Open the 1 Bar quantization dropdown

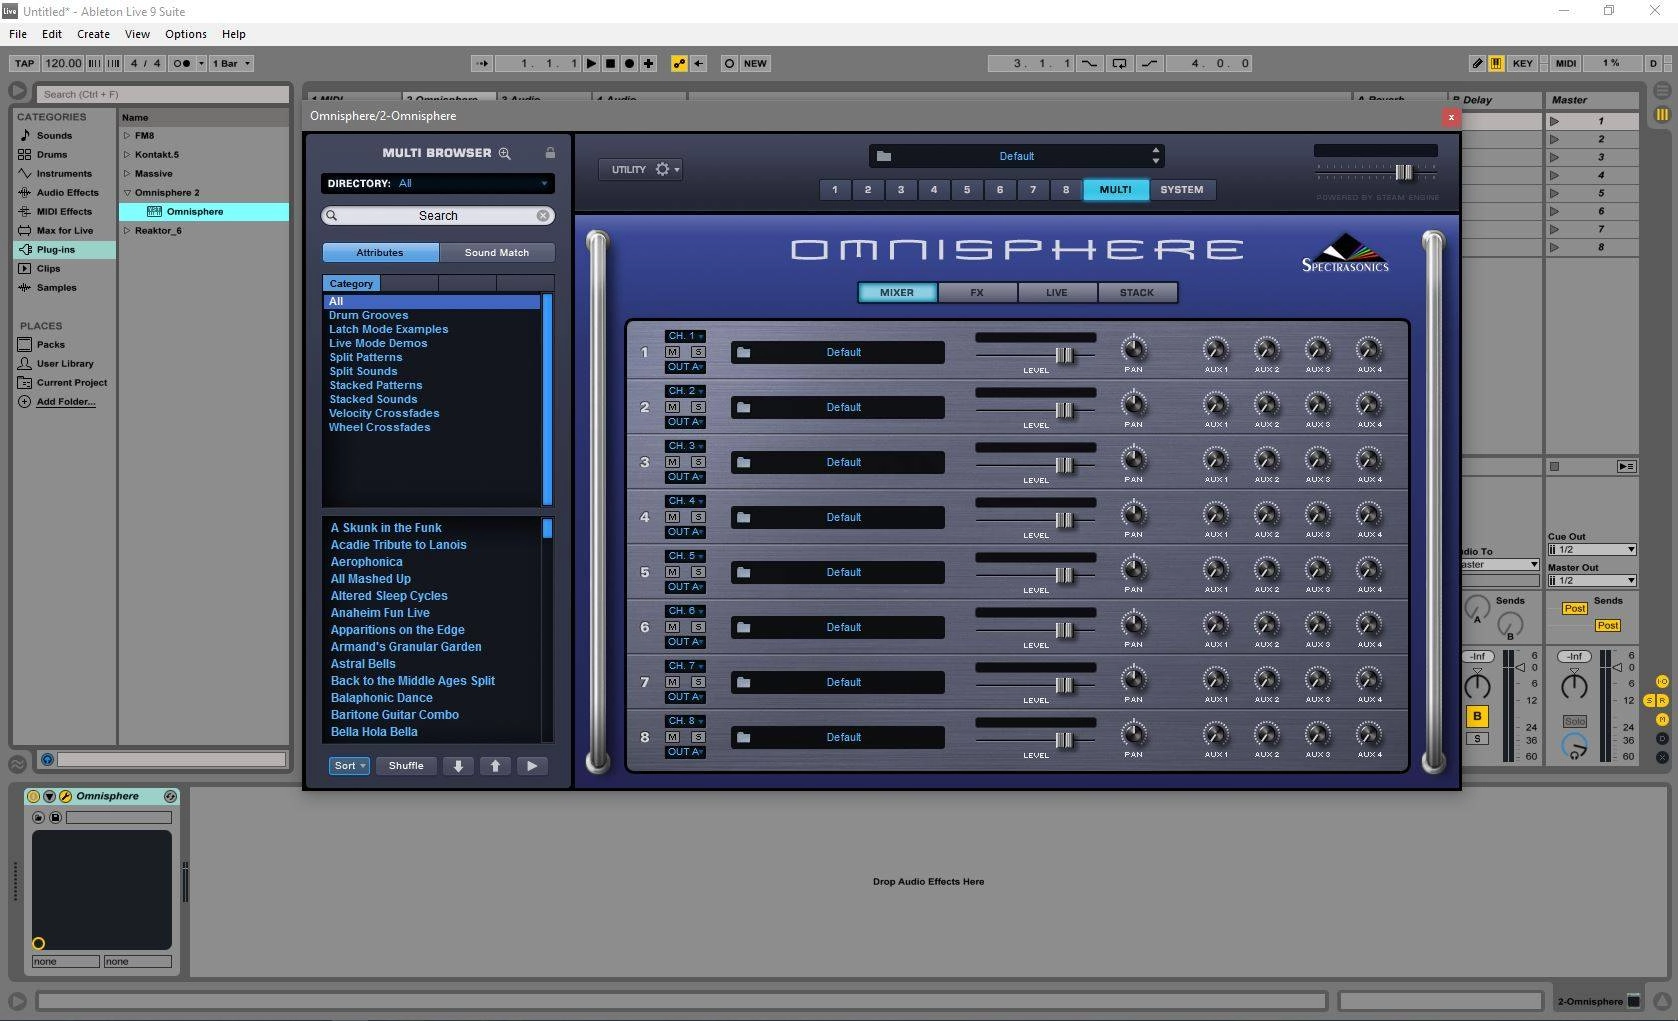click(x=231, y=63)
